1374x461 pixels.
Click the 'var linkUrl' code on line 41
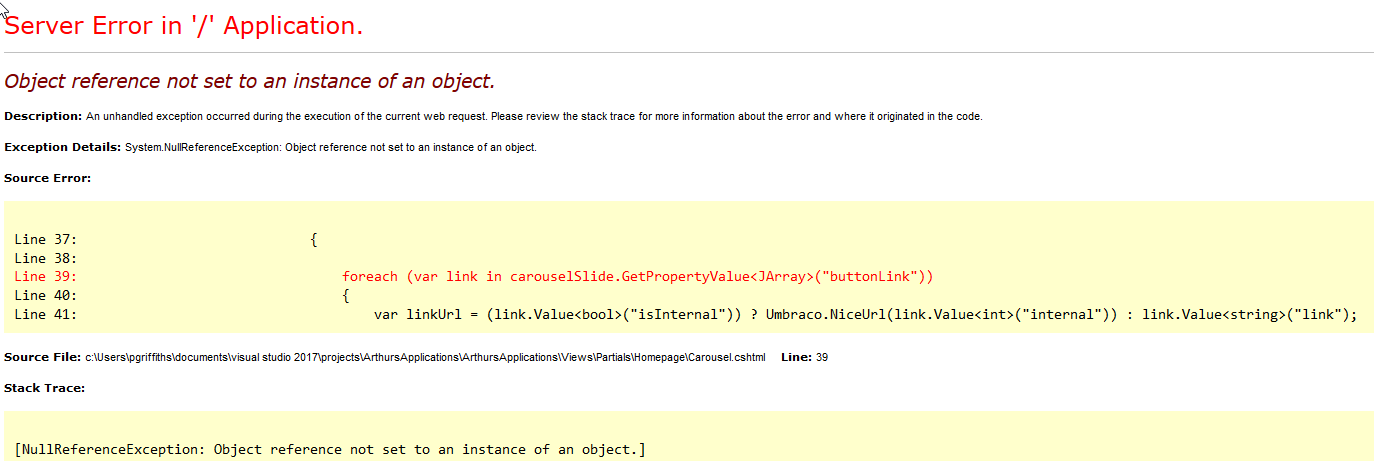pos(414,315)
